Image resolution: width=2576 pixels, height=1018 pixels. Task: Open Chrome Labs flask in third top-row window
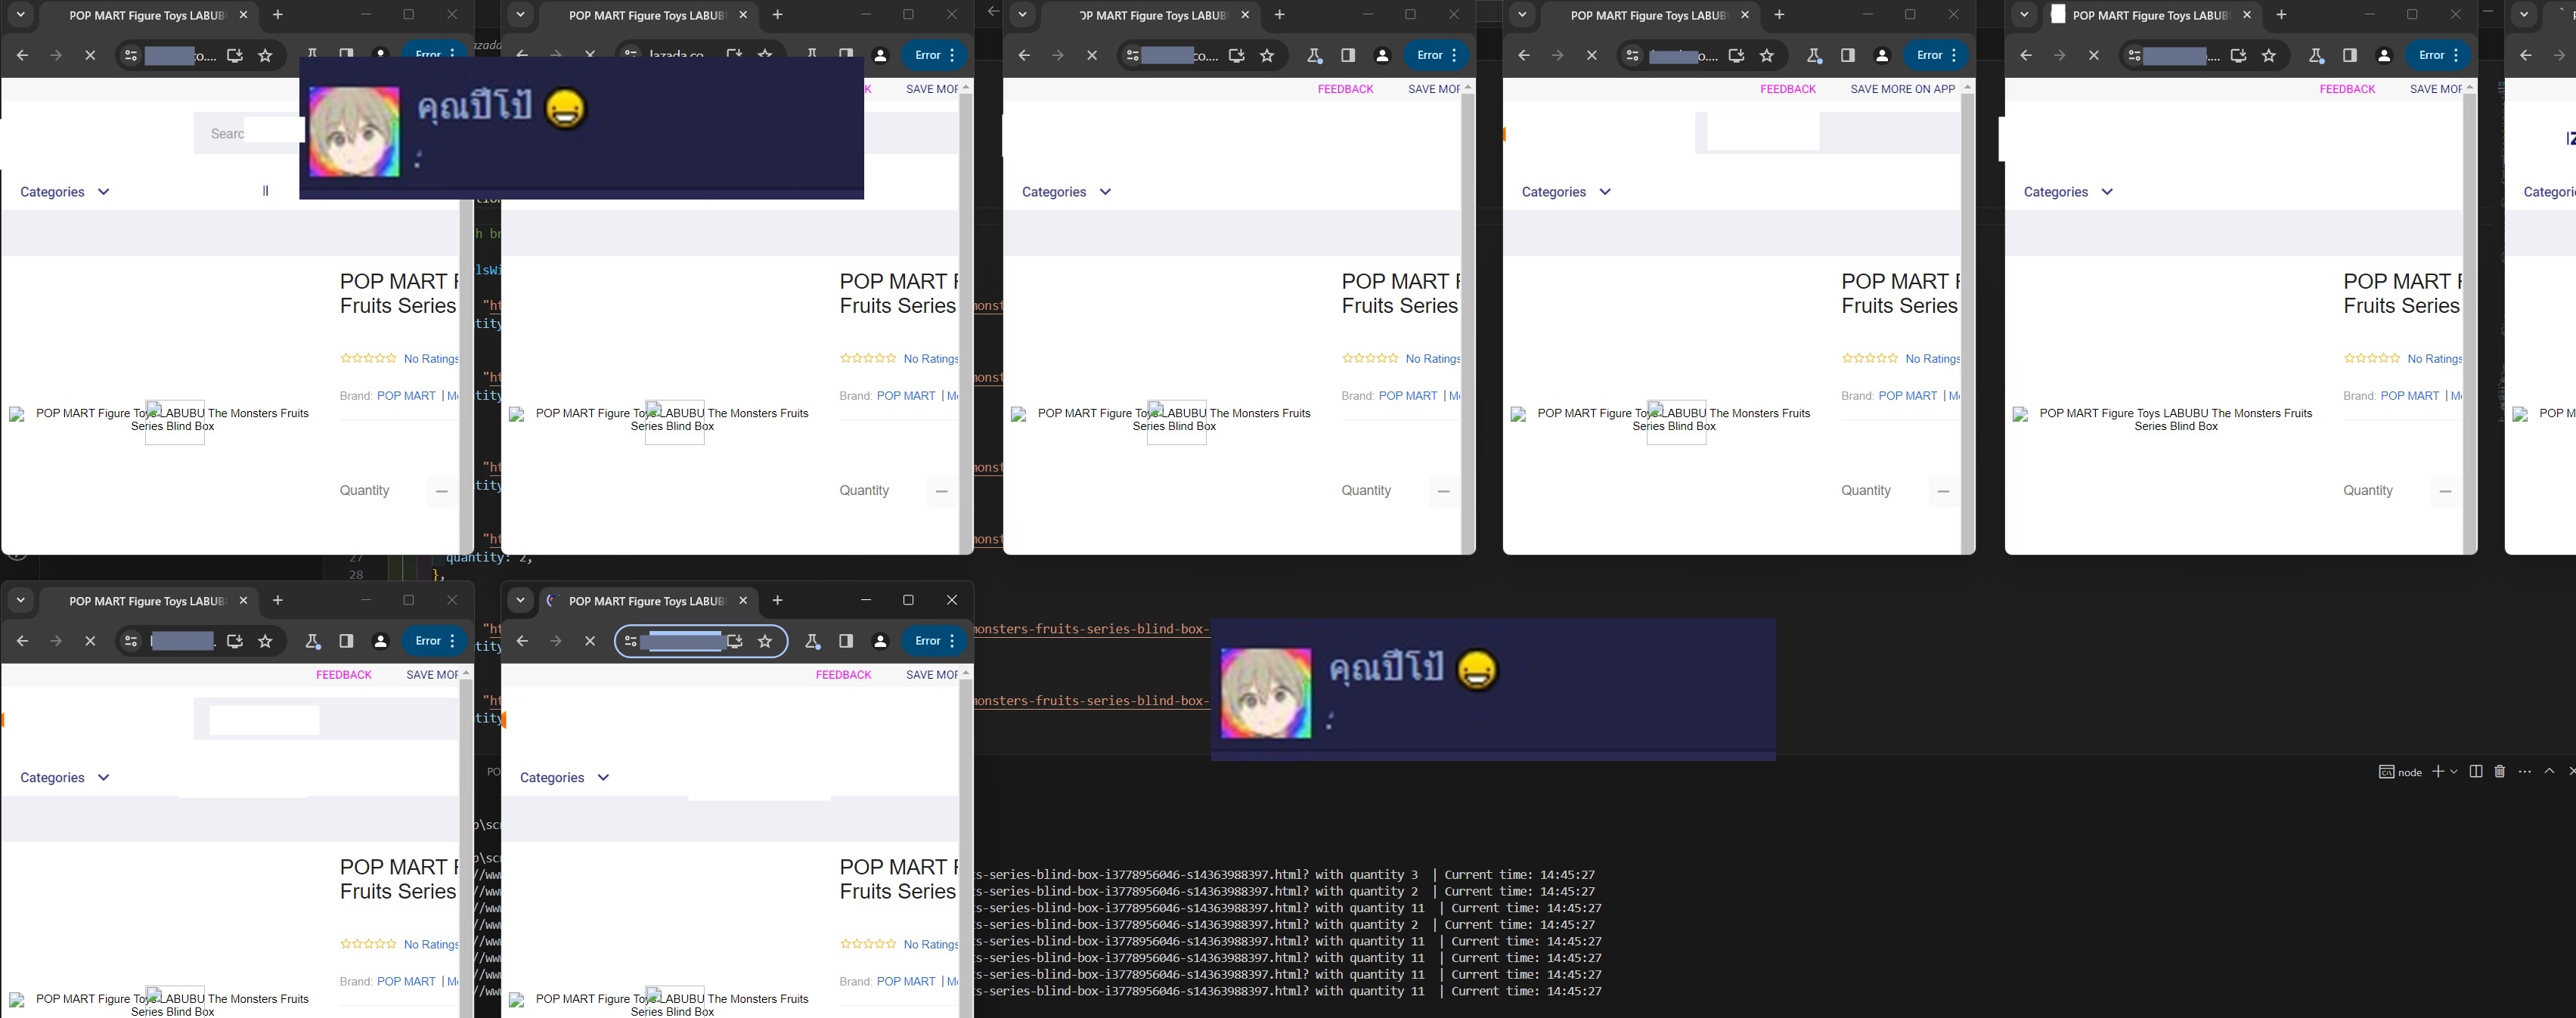point(1314,56)
